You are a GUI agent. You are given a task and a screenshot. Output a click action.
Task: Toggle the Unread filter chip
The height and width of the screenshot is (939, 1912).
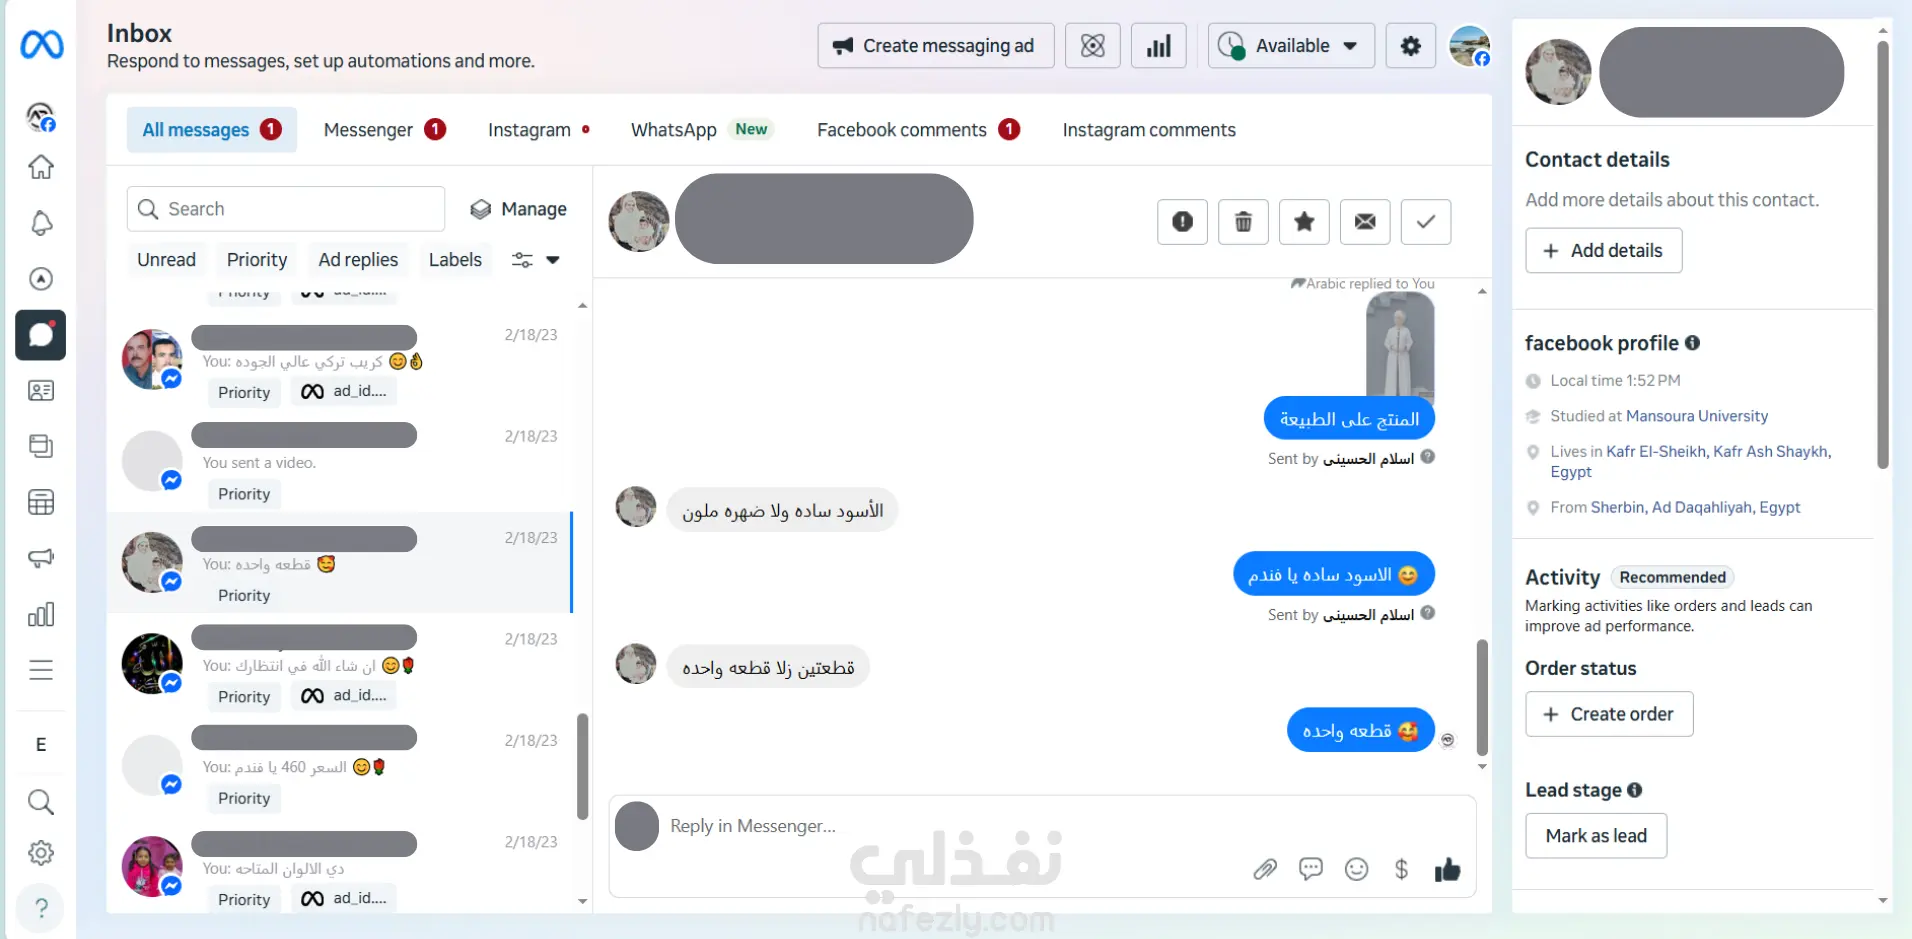pos(166,260)
